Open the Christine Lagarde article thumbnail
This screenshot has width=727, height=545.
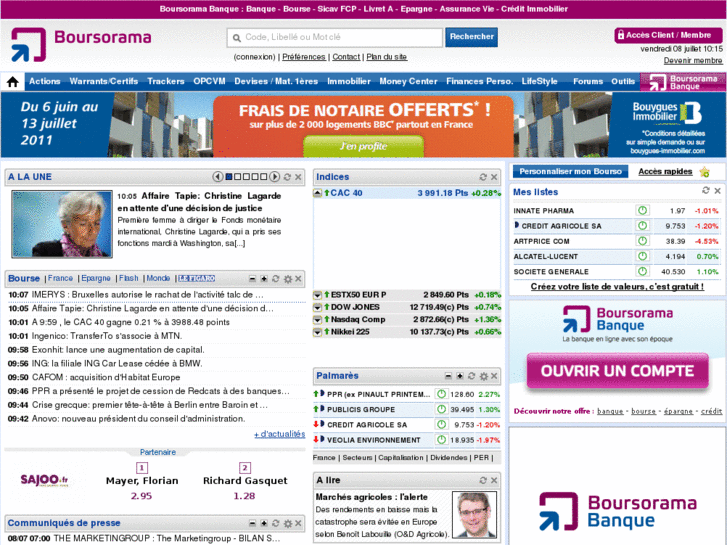pos(62,224)
